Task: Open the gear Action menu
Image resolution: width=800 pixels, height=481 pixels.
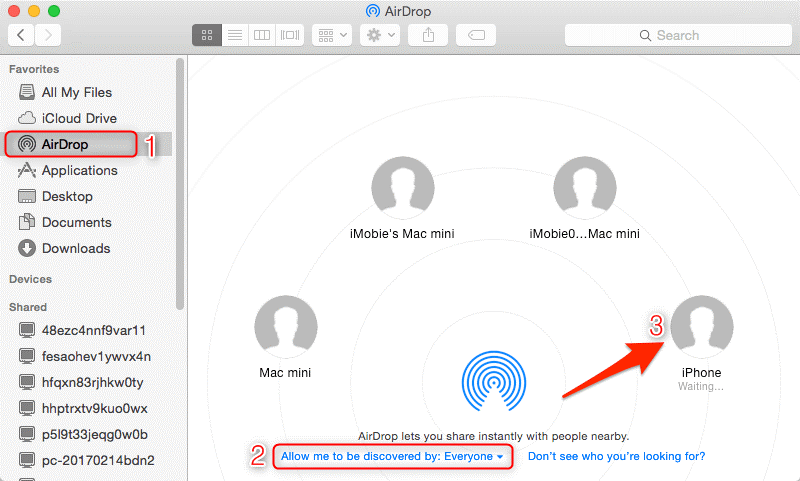Action: coord(380,35)
